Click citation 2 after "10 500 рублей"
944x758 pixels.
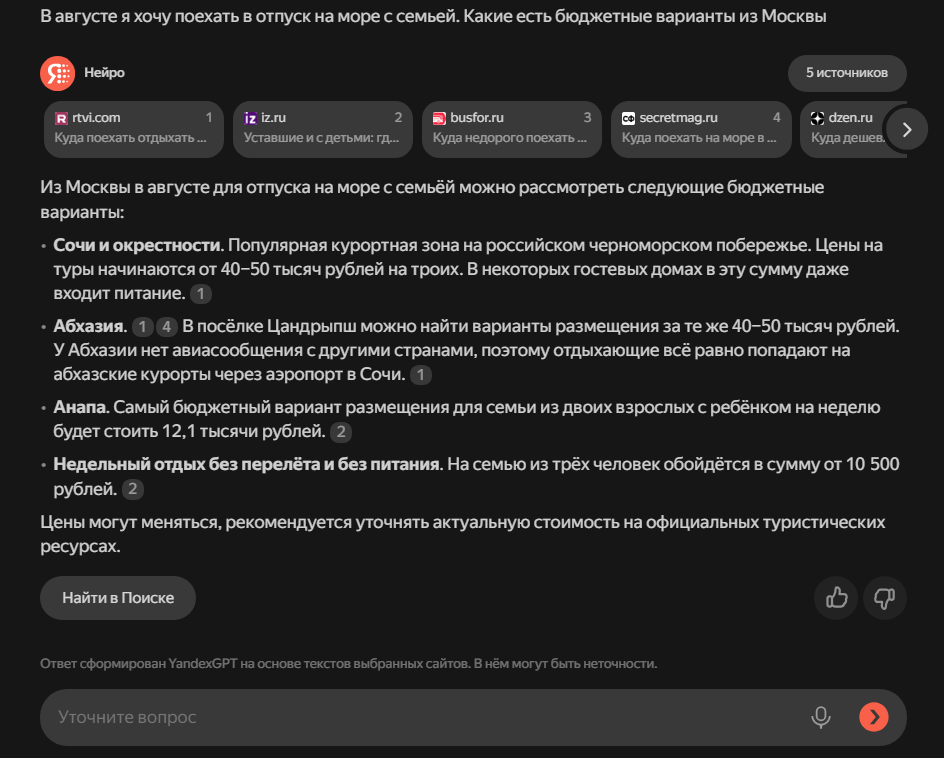tap(132, 489)
